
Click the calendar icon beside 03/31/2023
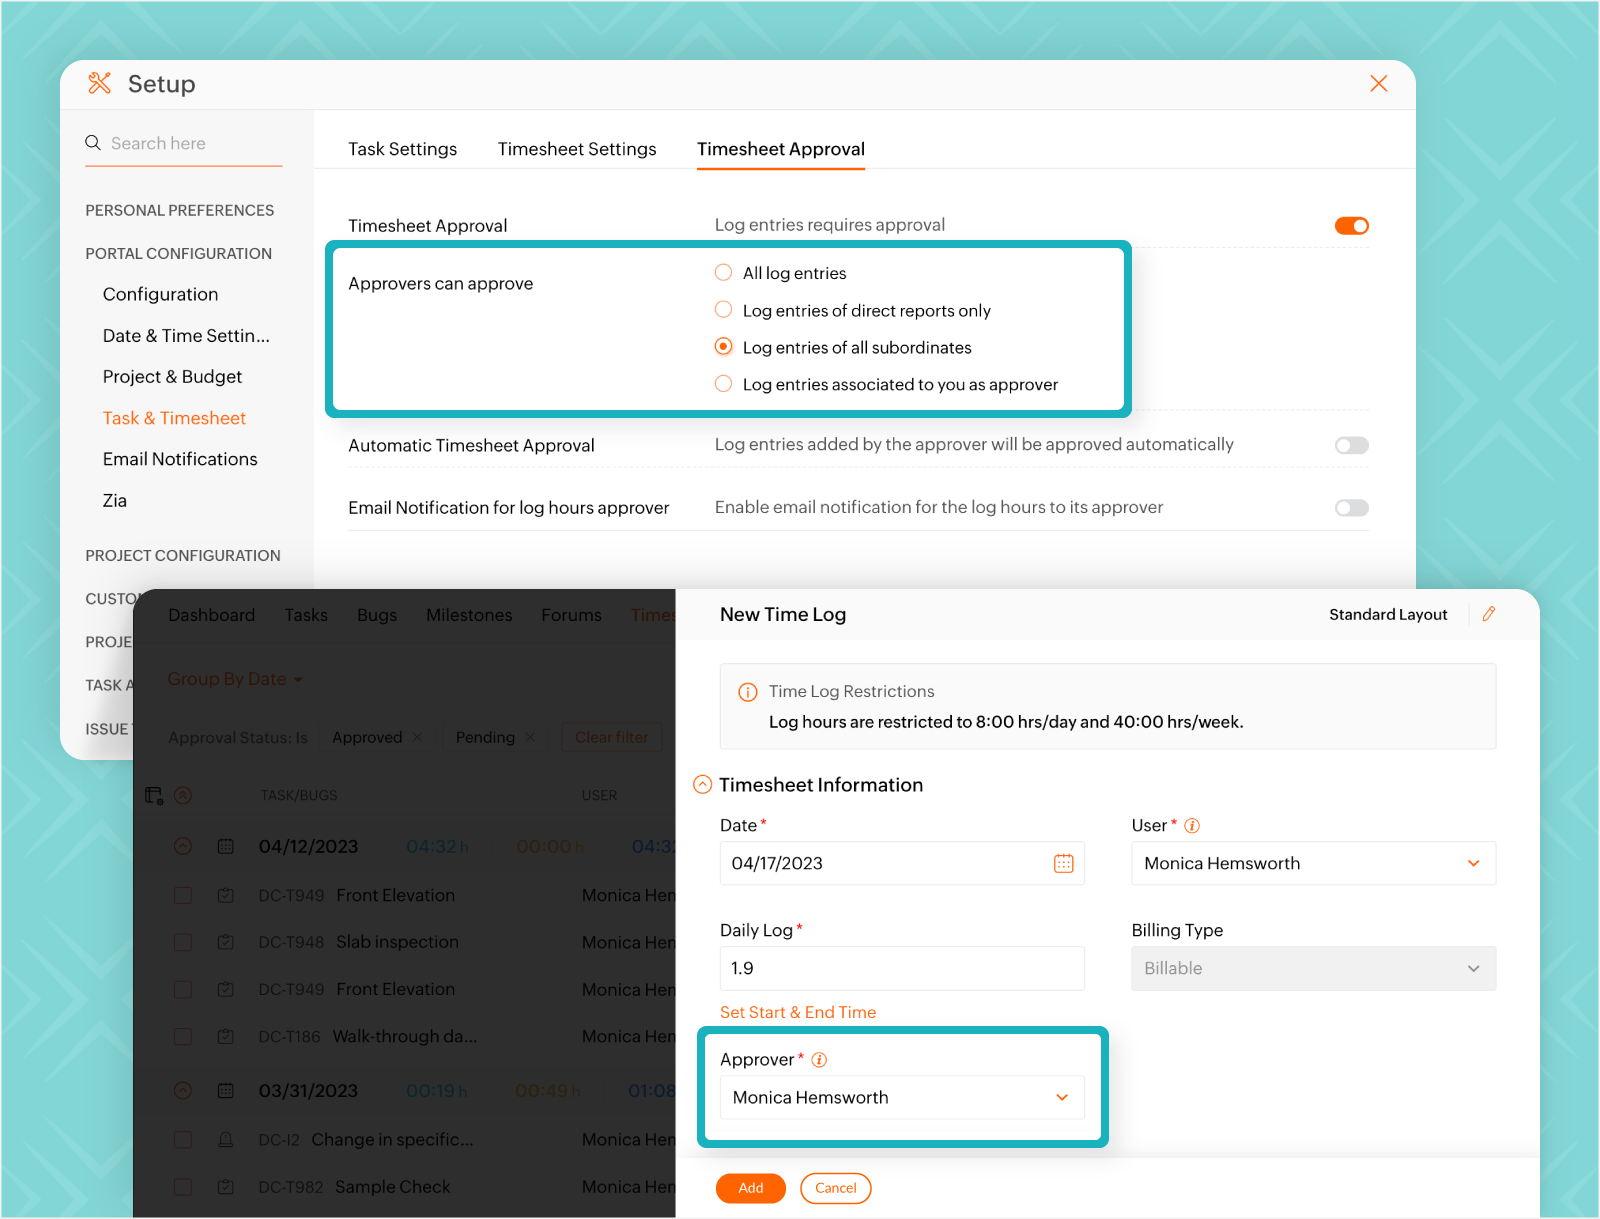tap(226, 1091)
